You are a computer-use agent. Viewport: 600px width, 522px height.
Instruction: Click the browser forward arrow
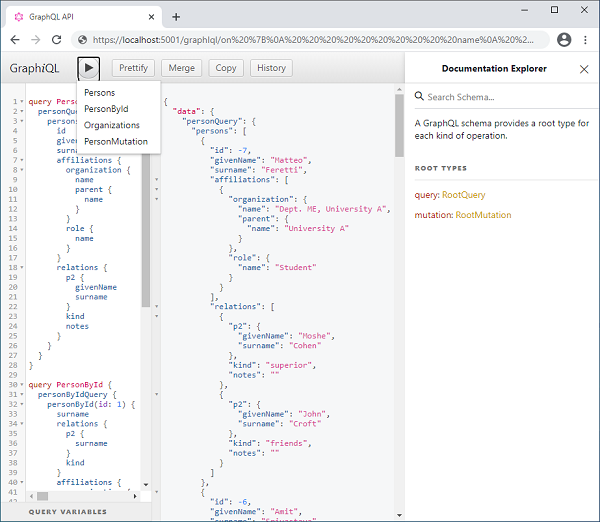coord(36,39)
